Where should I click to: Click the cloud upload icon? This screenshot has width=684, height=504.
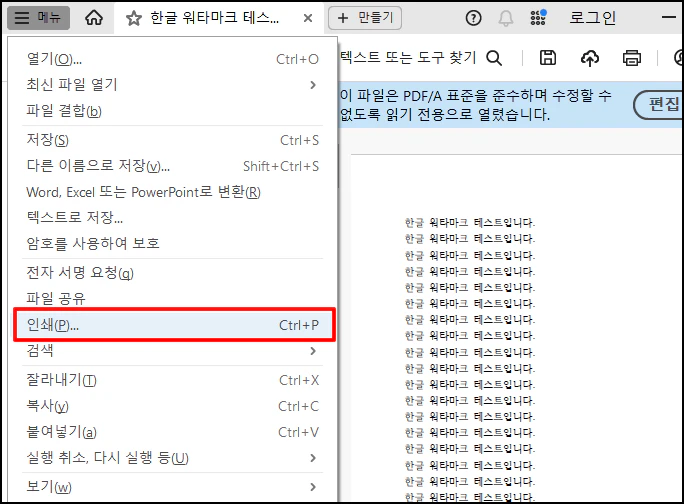[x=589, y=58]
